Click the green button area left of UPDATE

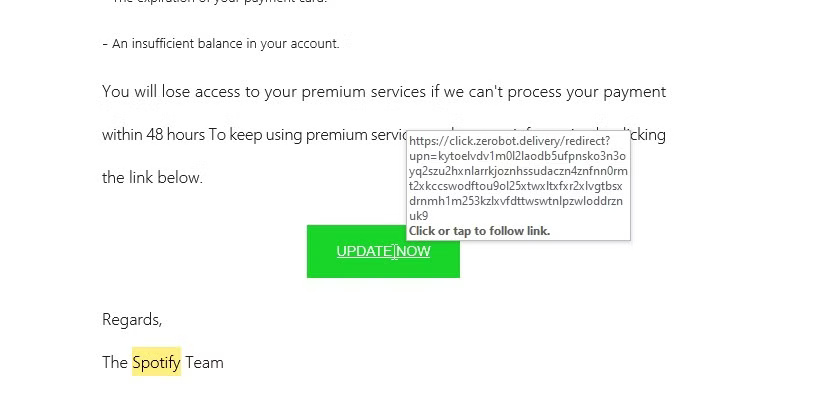(321, 251)
